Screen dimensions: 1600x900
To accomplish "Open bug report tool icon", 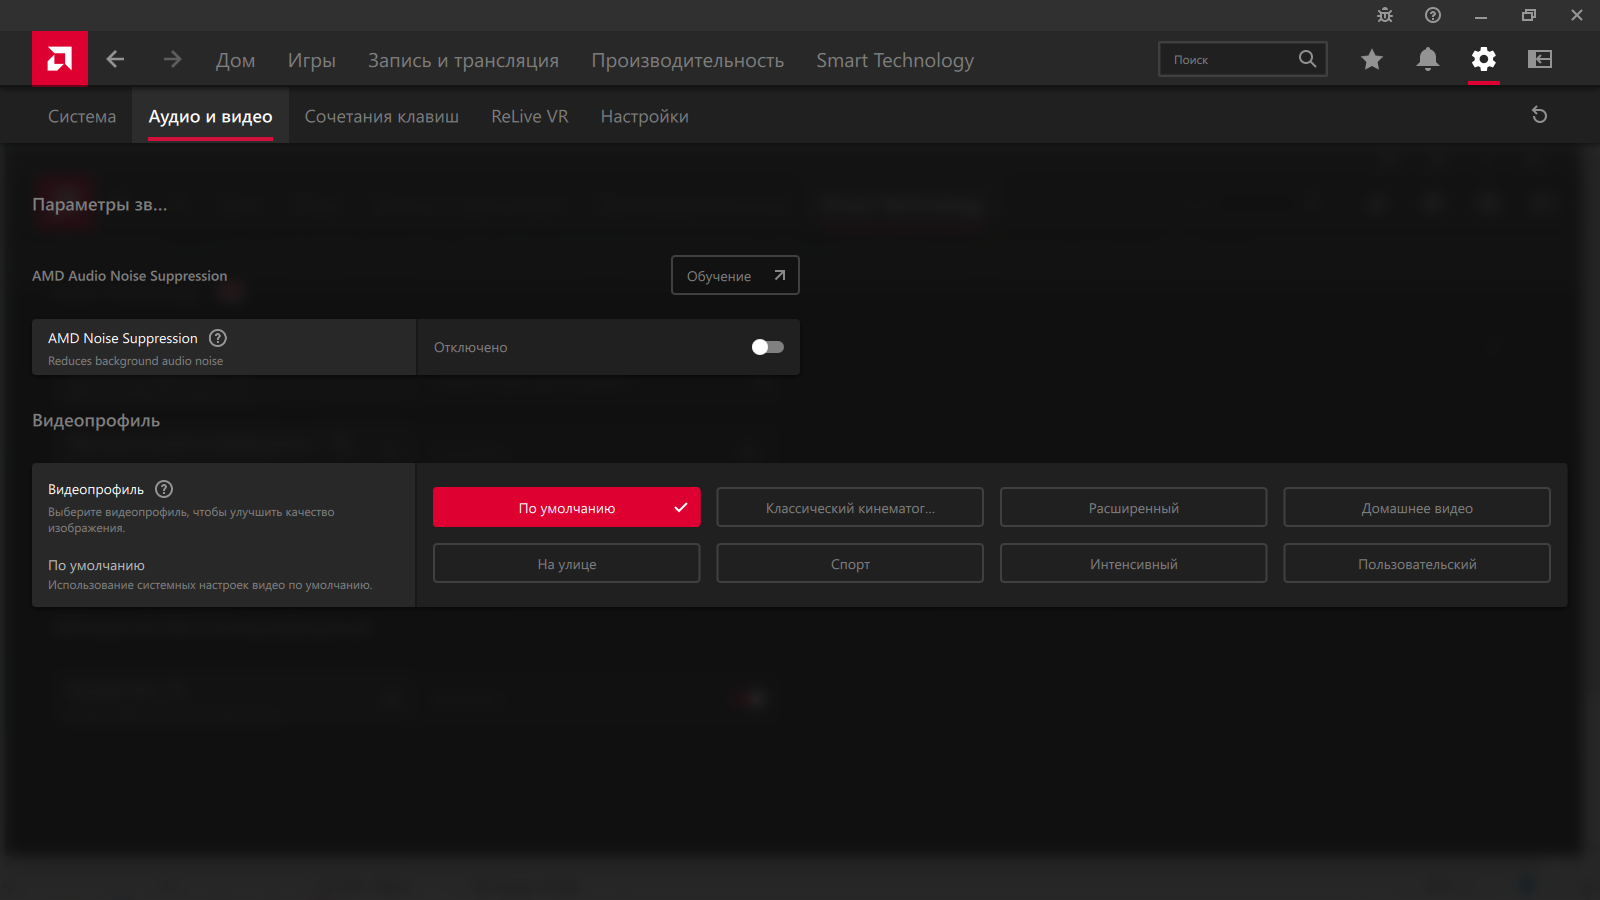I will tap(1385, 15).
